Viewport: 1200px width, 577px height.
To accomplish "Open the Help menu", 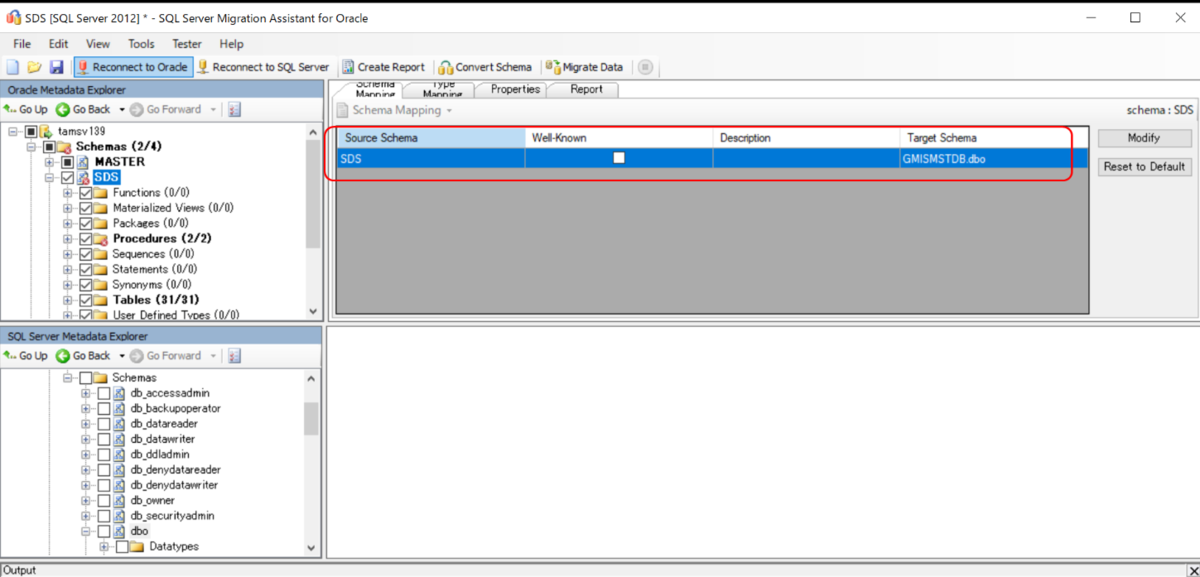I will 231,44.
